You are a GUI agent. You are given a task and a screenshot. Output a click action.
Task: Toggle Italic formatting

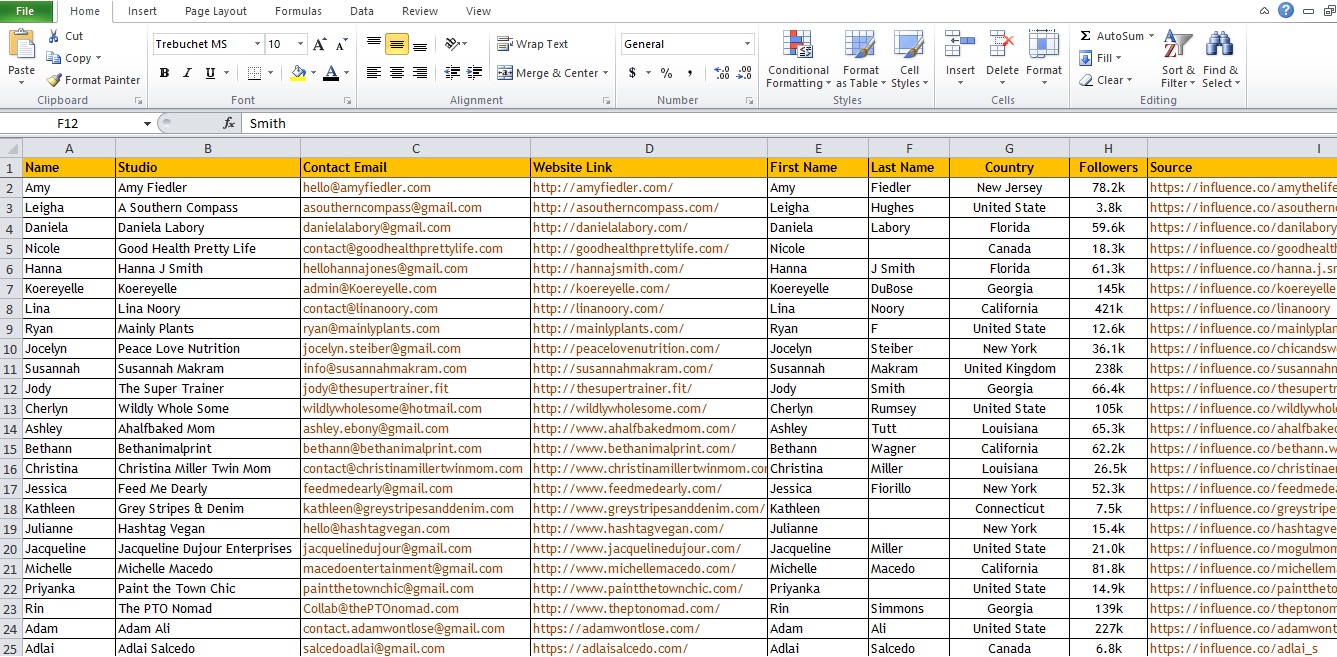pyautogui.click(x=187, y=73)
